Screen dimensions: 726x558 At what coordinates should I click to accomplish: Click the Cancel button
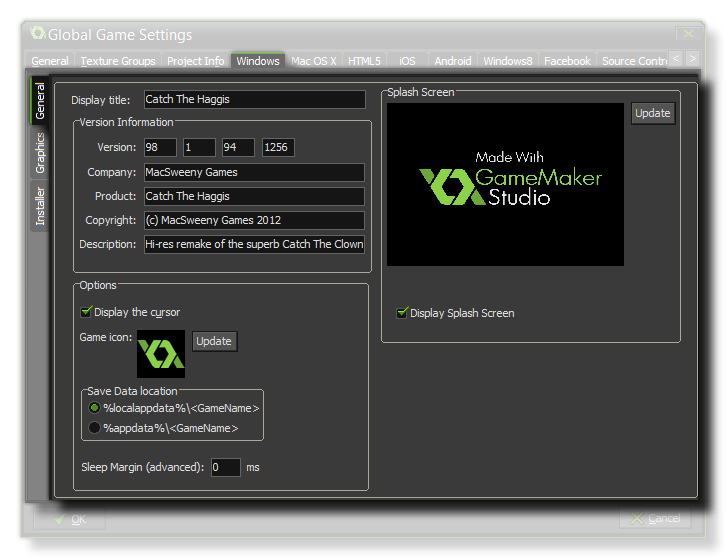(x=654, y=519)
